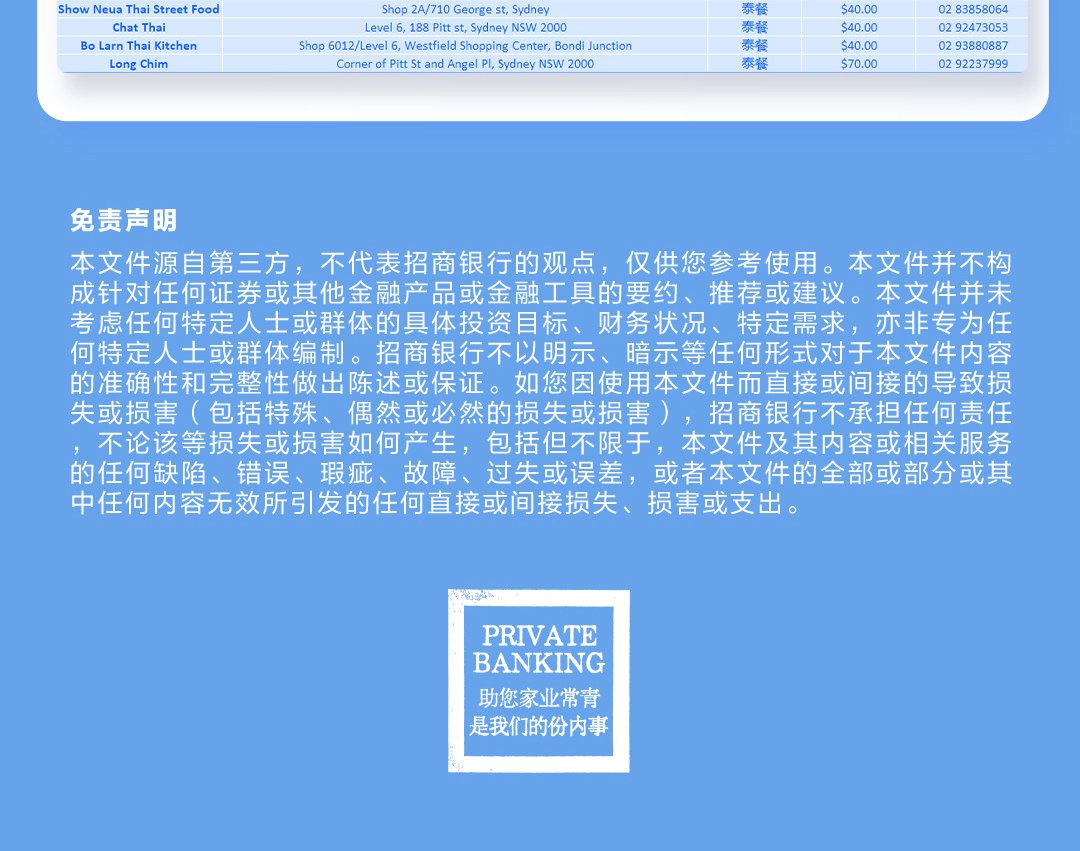Click the Long Chim restaurant name
1080x851 pixels.
click(139, 63)
